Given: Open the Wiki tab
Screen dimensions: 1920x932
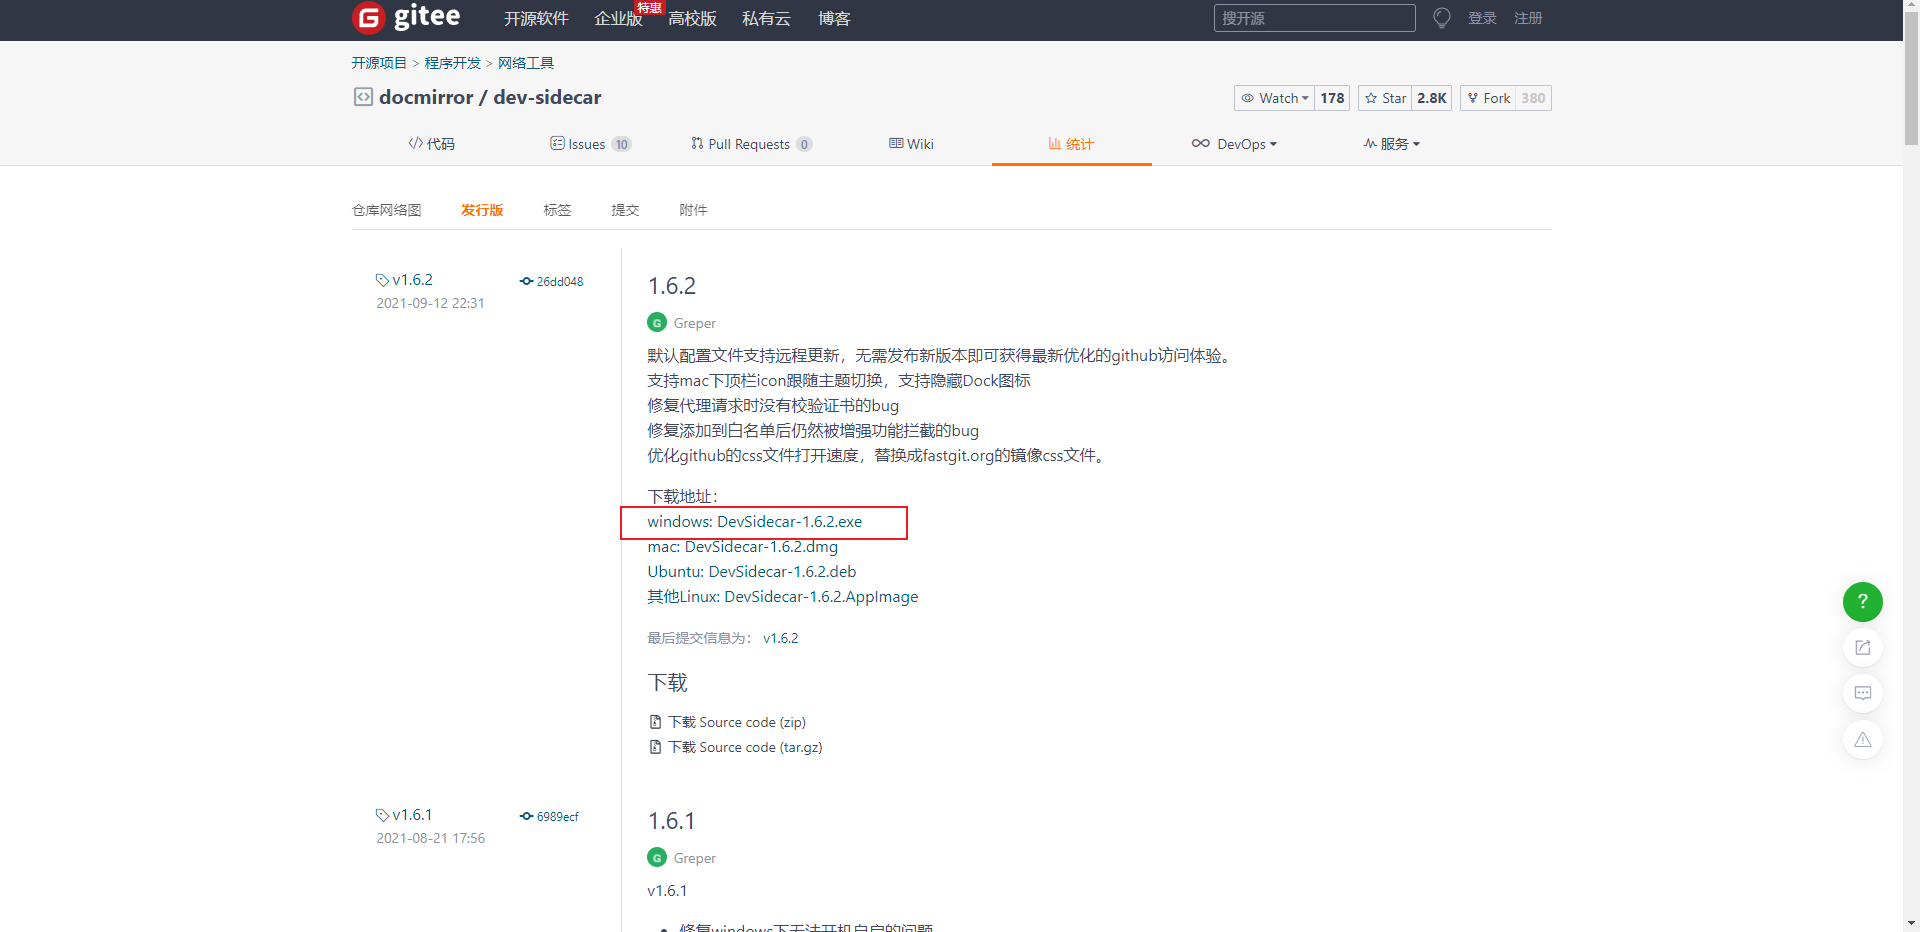Looking at the screenshot, I should click(x=911, y=144).
